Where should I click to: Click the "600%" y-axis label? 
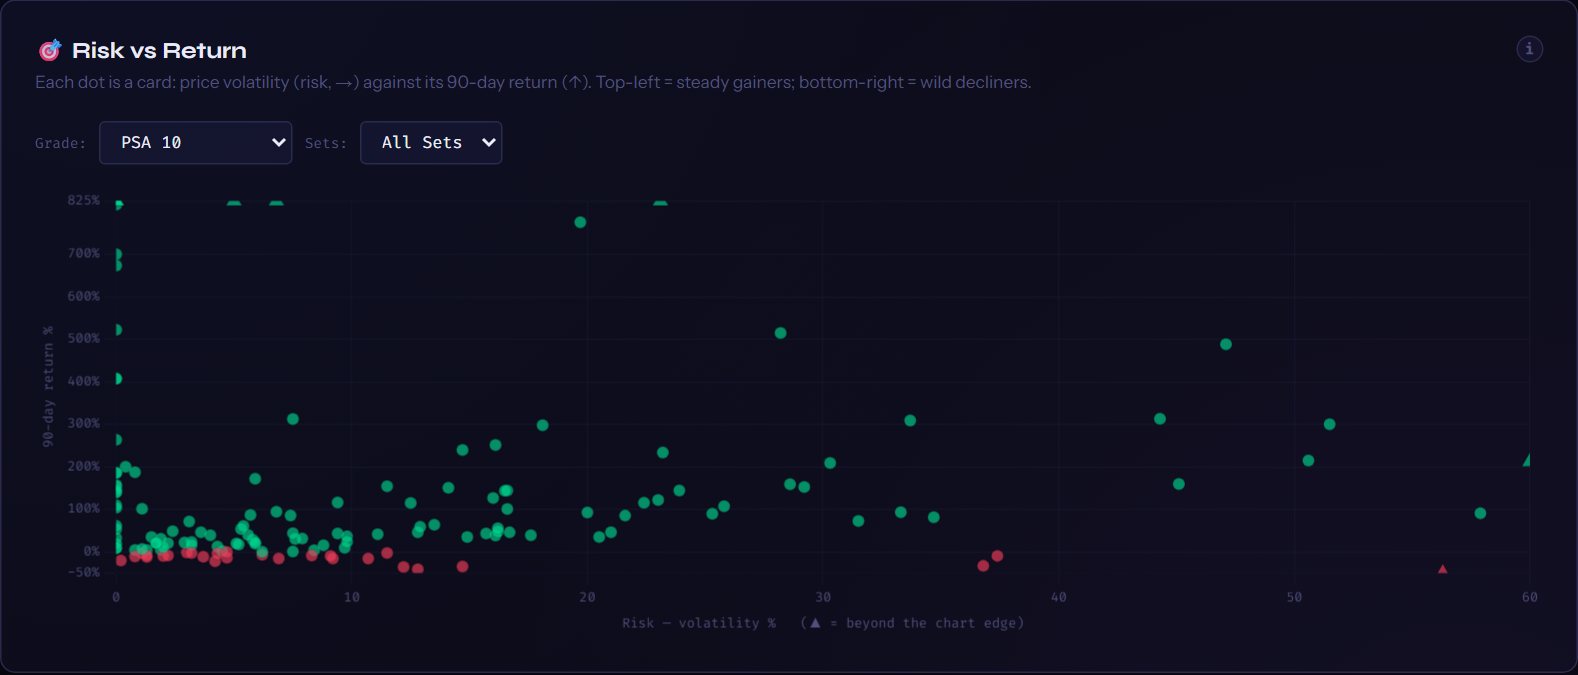tap(84, 296)
